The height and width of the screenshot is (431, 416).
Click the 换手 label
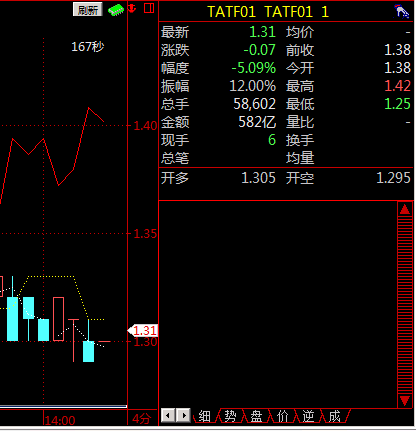point(300,140)
